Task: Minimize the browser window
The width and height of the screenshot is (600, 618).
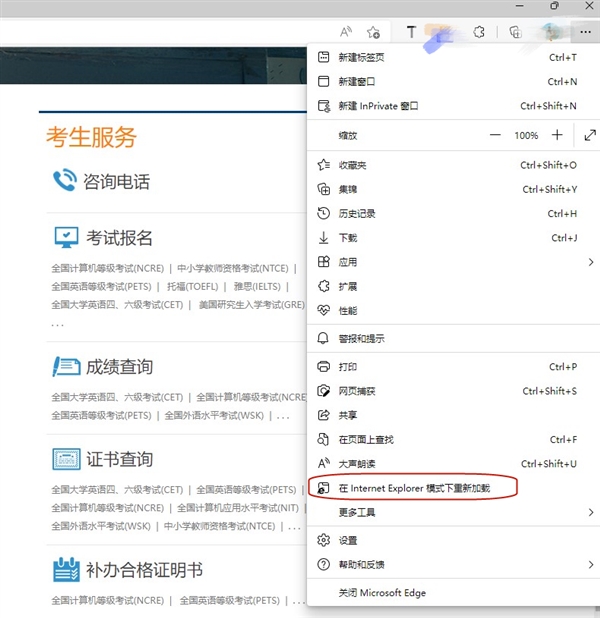Action: pos(520,6)
